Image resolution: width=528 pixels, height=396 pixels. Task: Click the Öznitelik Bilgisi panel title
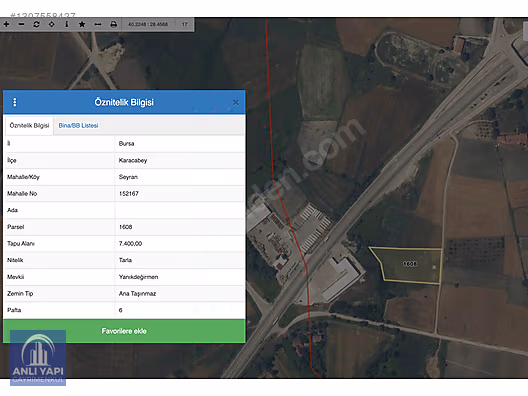point(124,102)
